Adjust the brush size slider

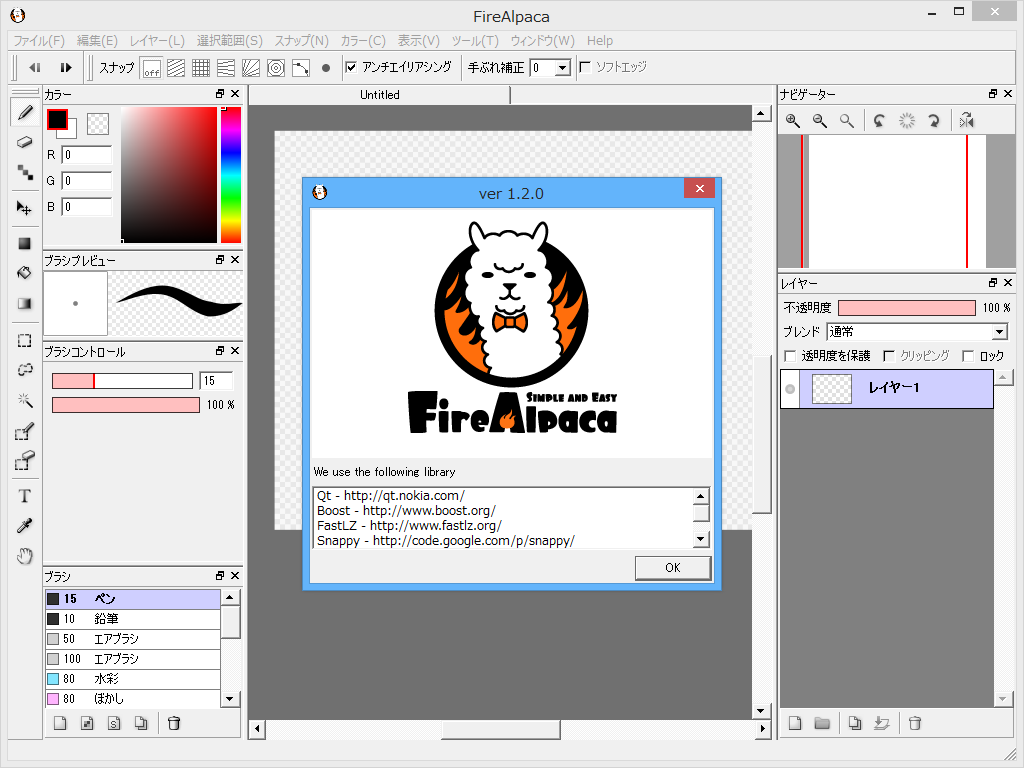pos(122,381)
